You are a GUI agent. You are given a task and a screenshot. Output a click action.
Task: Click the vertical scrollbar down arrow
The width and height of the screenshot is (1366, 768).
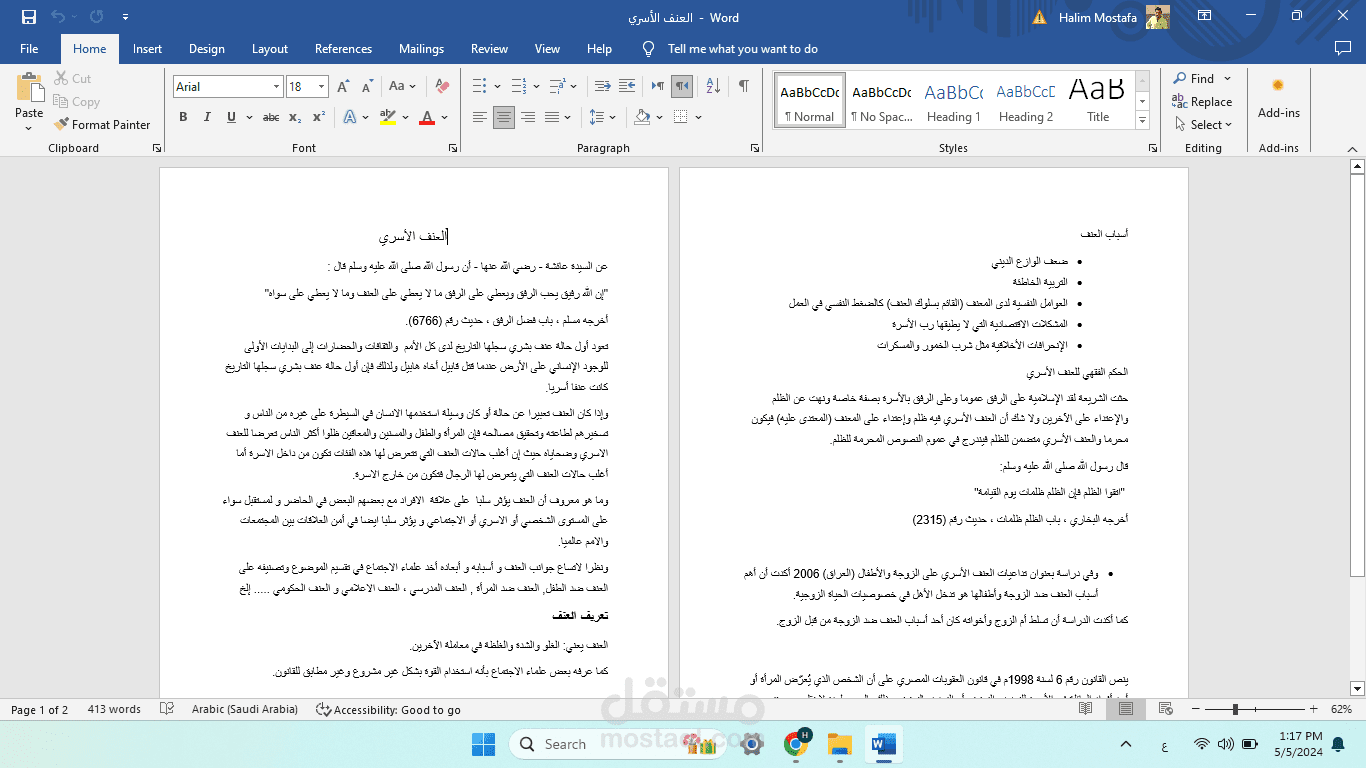1357,688
